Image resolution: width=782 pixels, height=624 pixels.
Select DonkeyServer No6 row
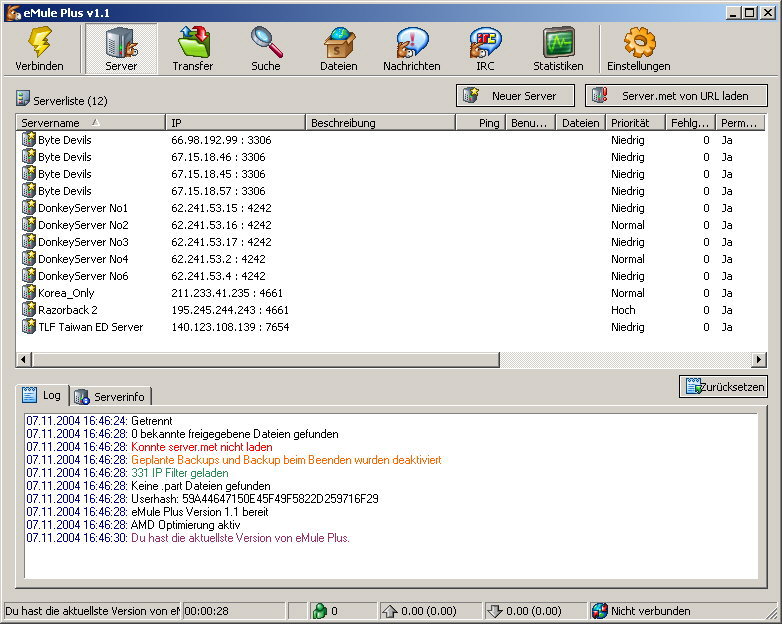point(391,275)
